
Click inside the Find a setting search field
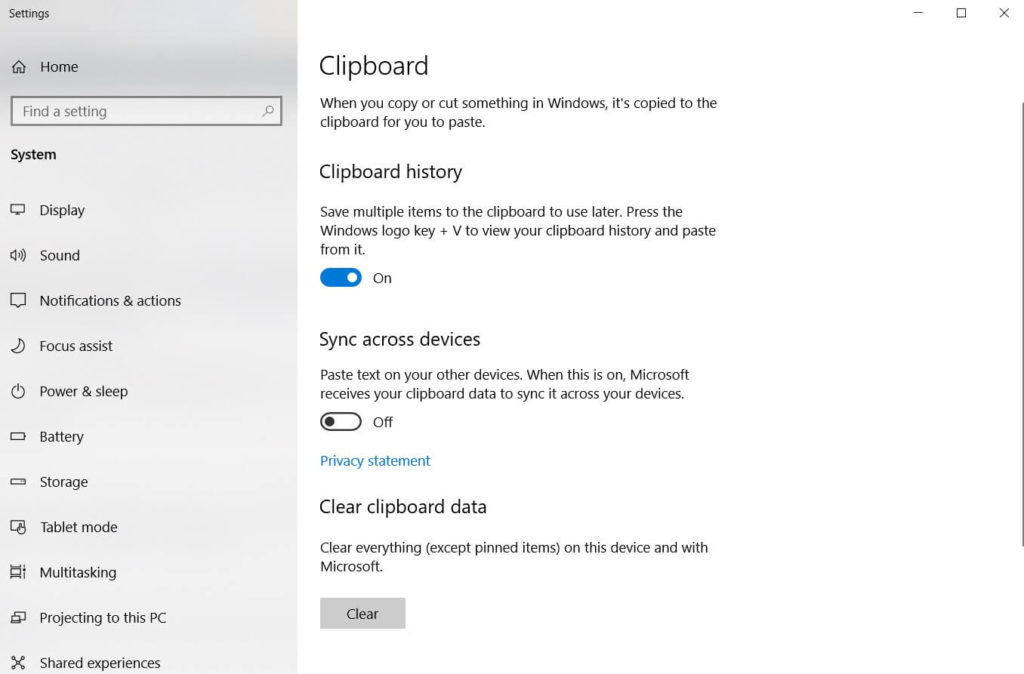(140, 111)
